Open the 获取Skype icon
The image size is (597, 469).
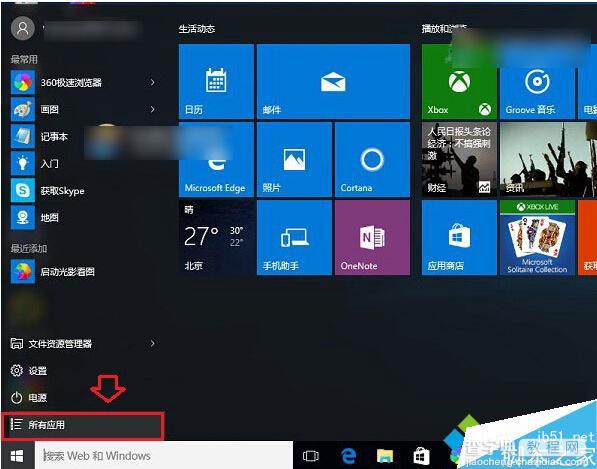tap(23, 191)
